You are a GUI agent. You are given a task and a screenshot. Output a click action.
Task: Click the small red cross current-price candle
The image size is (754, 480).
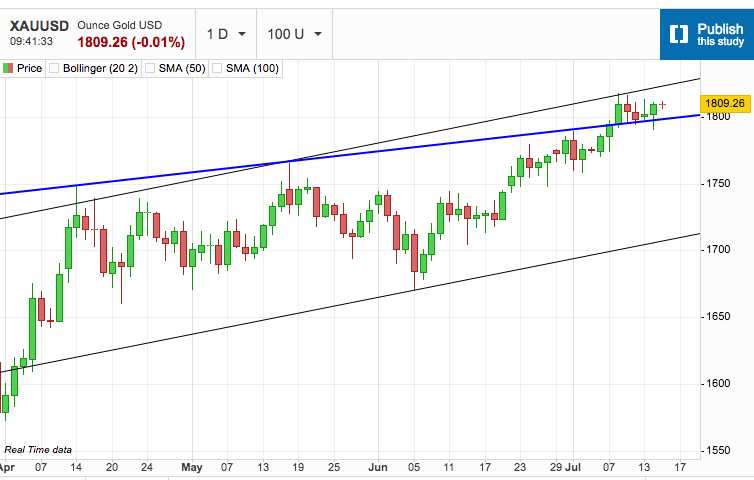click(x=663, y=104)
